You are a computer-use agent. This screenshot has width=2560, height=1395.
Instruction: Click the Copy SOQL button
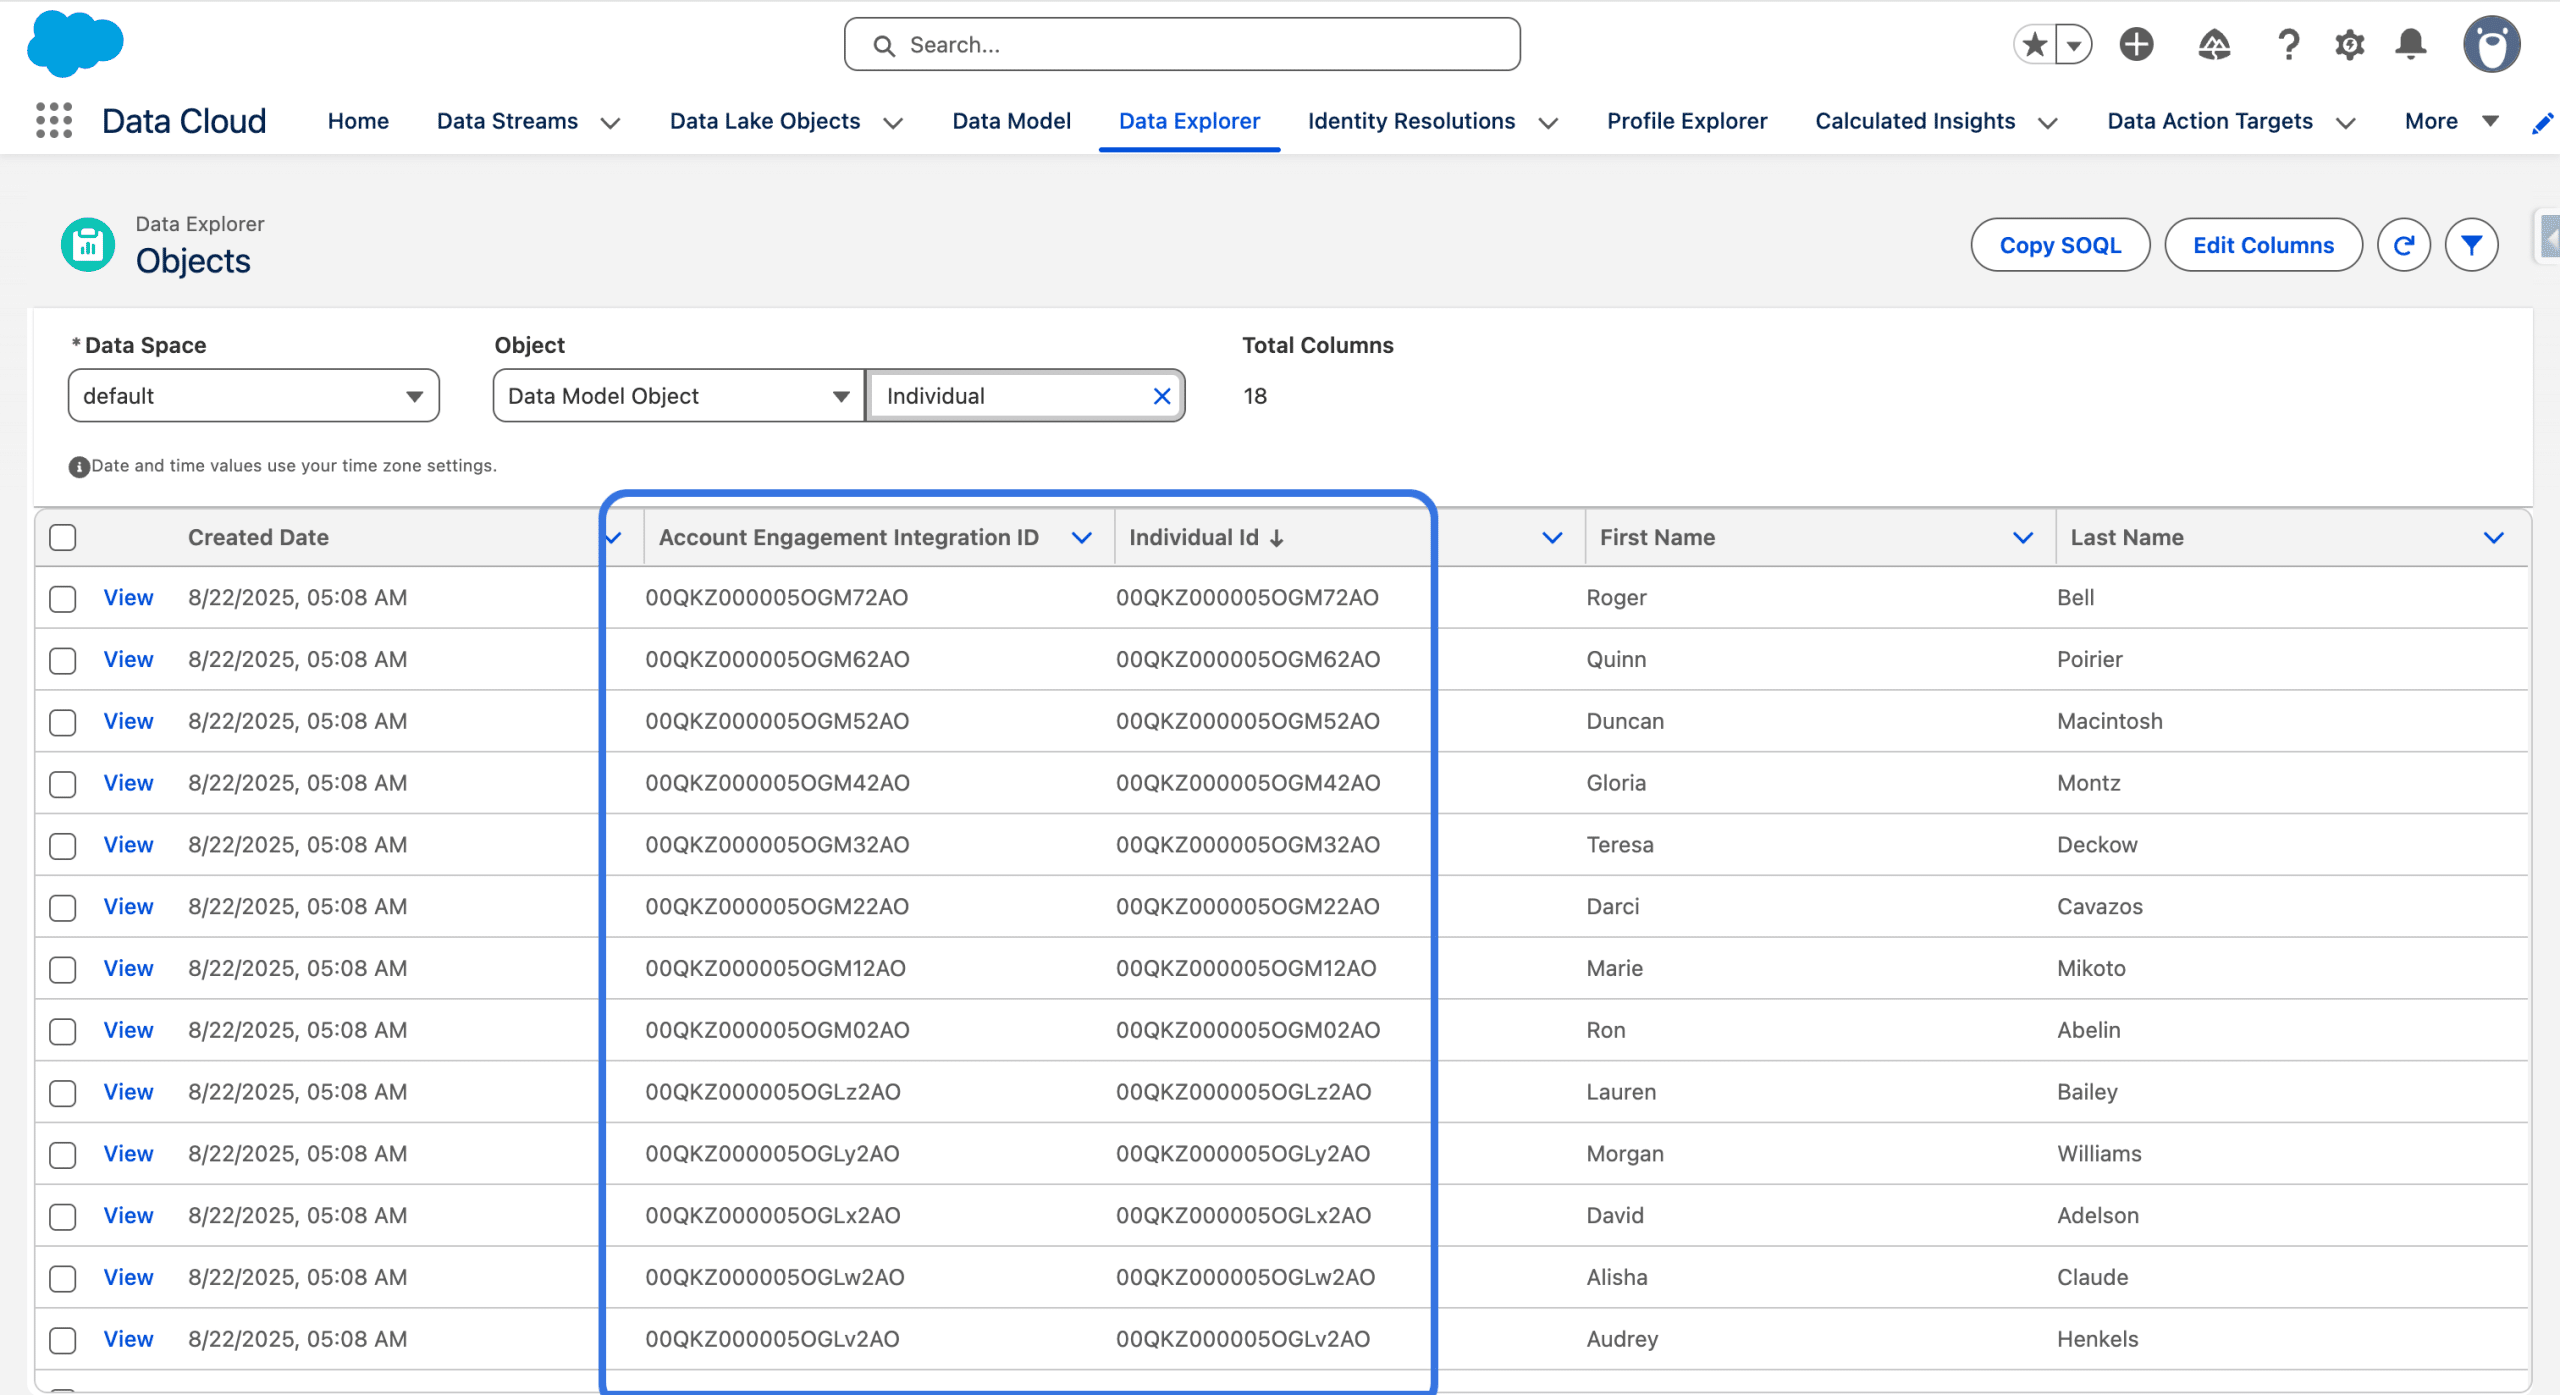pyautogui.click(x=2059, y=245)
